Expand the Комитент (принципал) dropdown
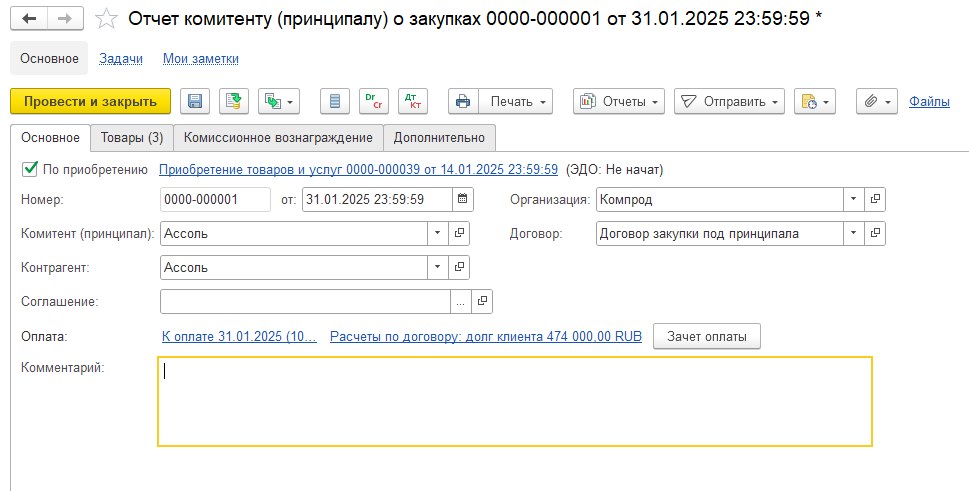 pos(437,233)
